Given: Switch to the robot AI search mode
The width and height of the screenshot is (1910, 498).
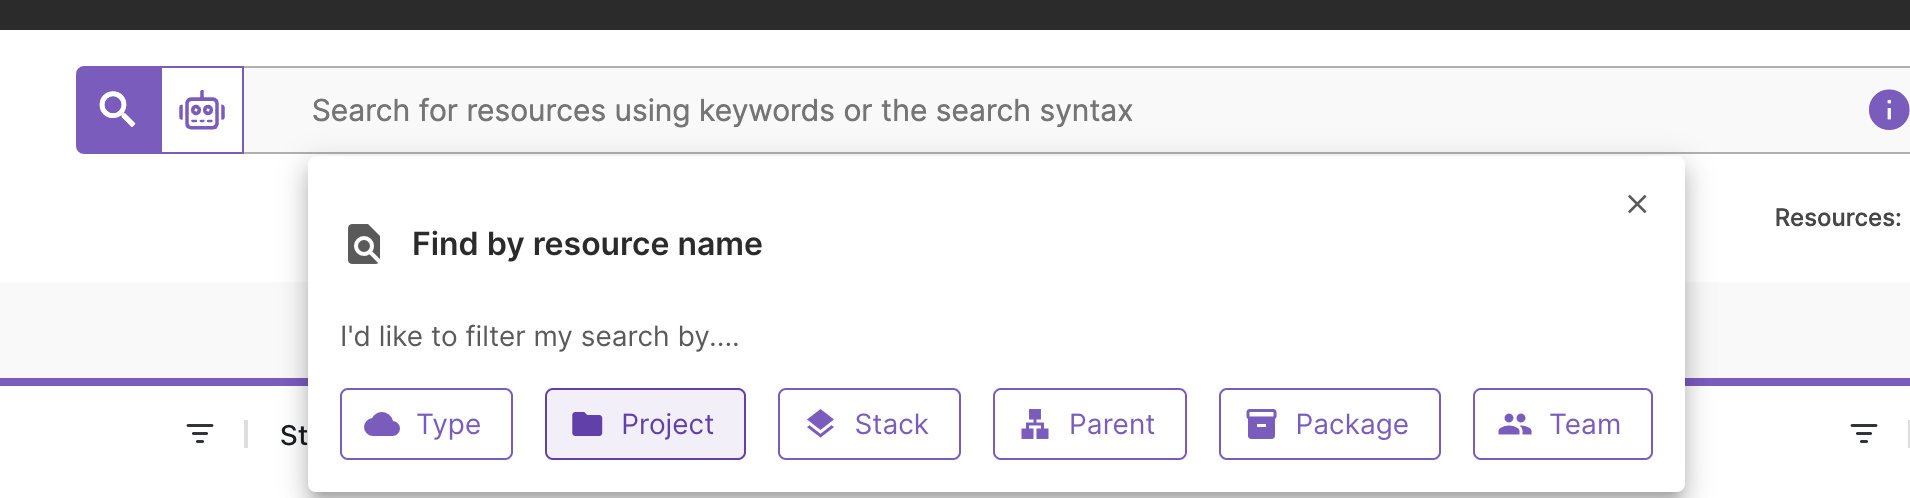Looking at the screenshot, I should [202, 110].
